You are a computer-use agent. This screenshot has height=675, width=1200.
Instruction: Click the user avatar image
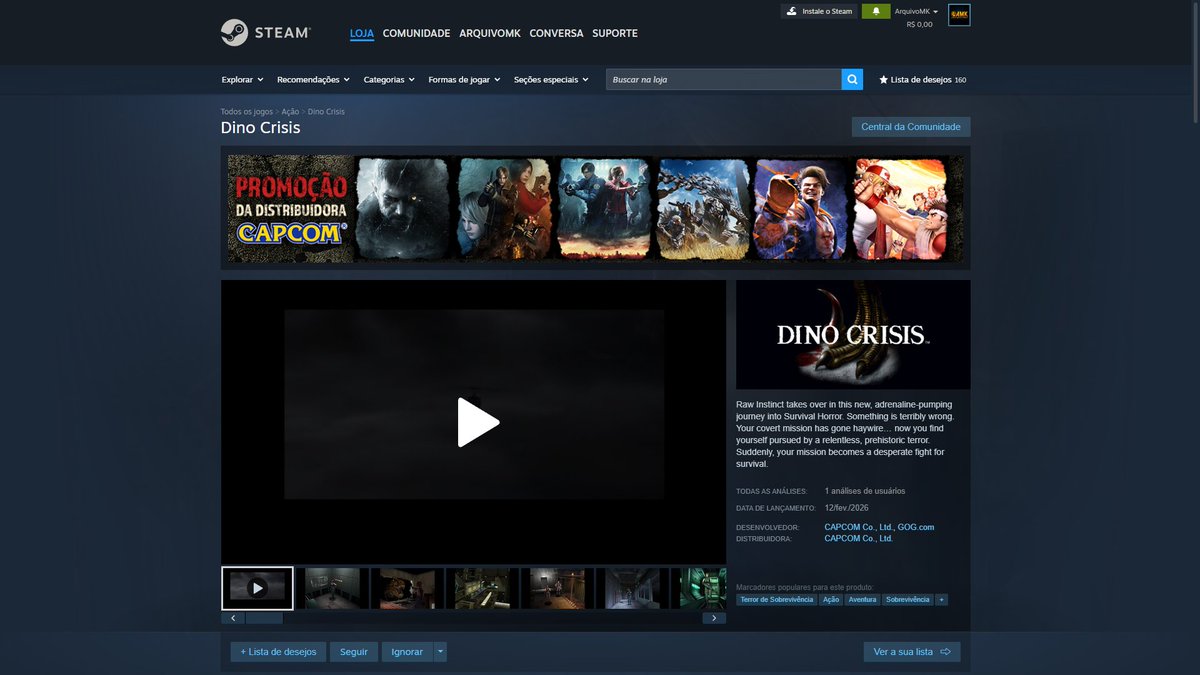coord(959,15)
